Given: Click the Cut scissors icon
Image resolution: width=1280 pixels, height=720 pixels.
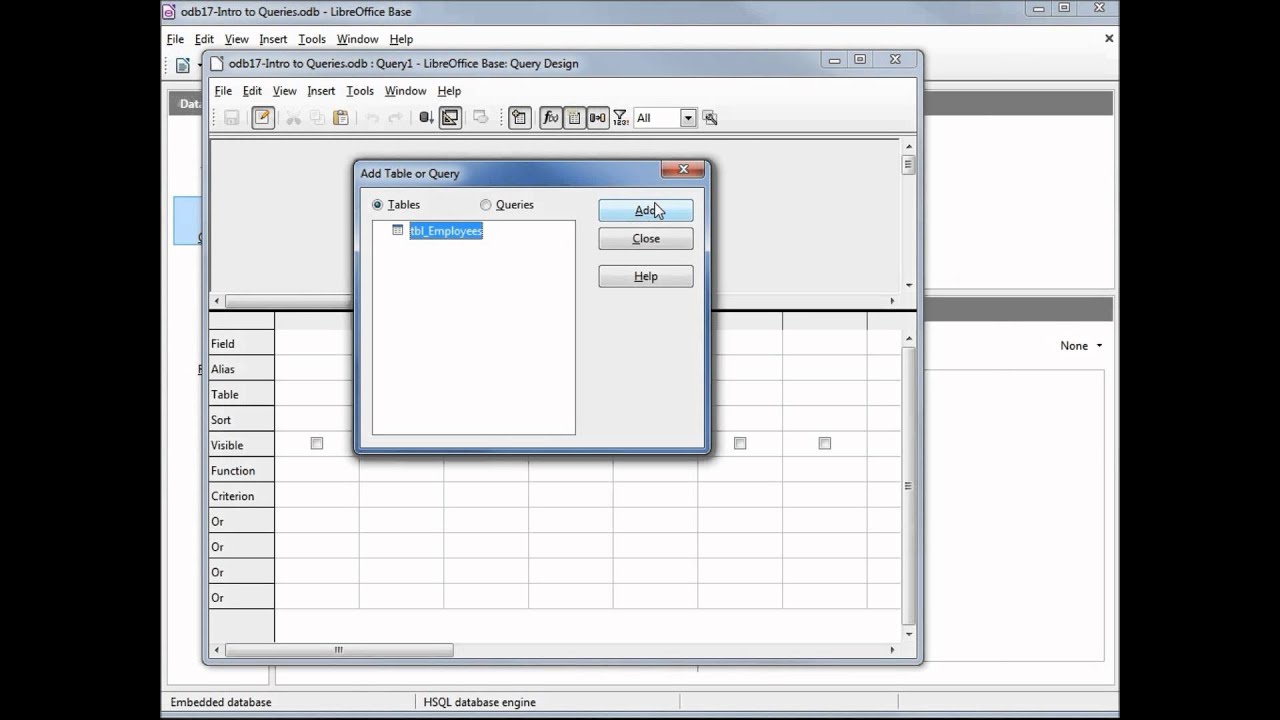Looking at the screenshot, I should coord(293,118).
